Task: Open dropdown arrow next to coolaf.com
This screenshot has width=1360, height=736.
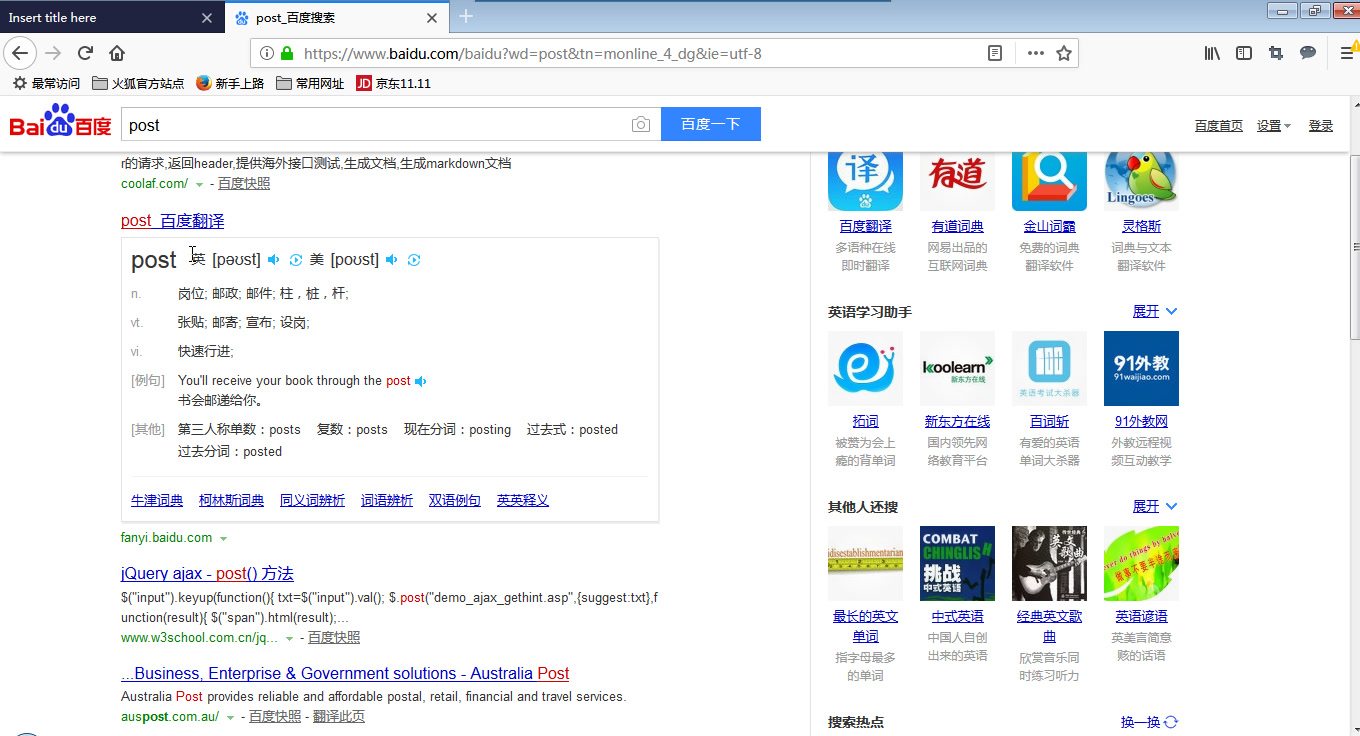Action: coord(199,185)
